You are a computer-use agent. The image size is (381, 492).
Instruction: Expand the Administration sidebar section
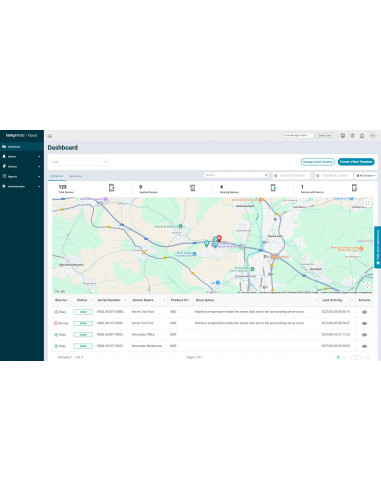tap(22, 186)
